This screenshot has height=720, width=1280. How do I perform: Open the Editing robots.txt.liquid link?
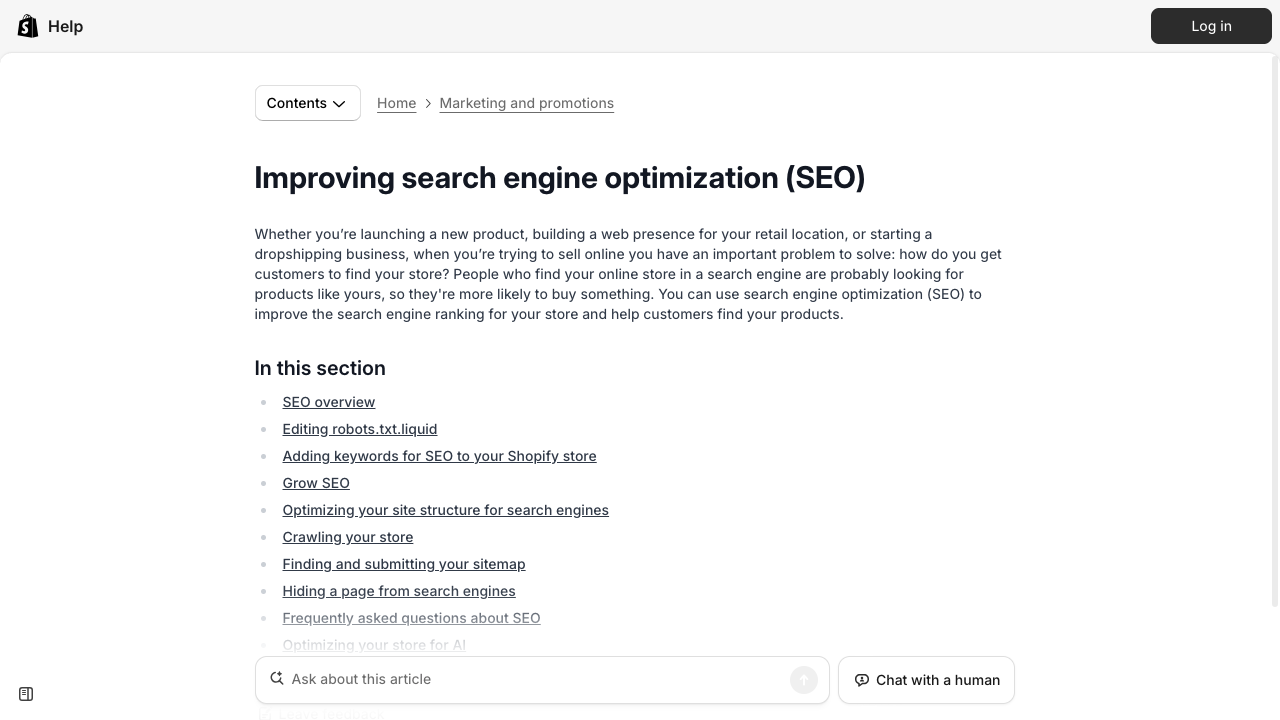[x=360, y=429]
